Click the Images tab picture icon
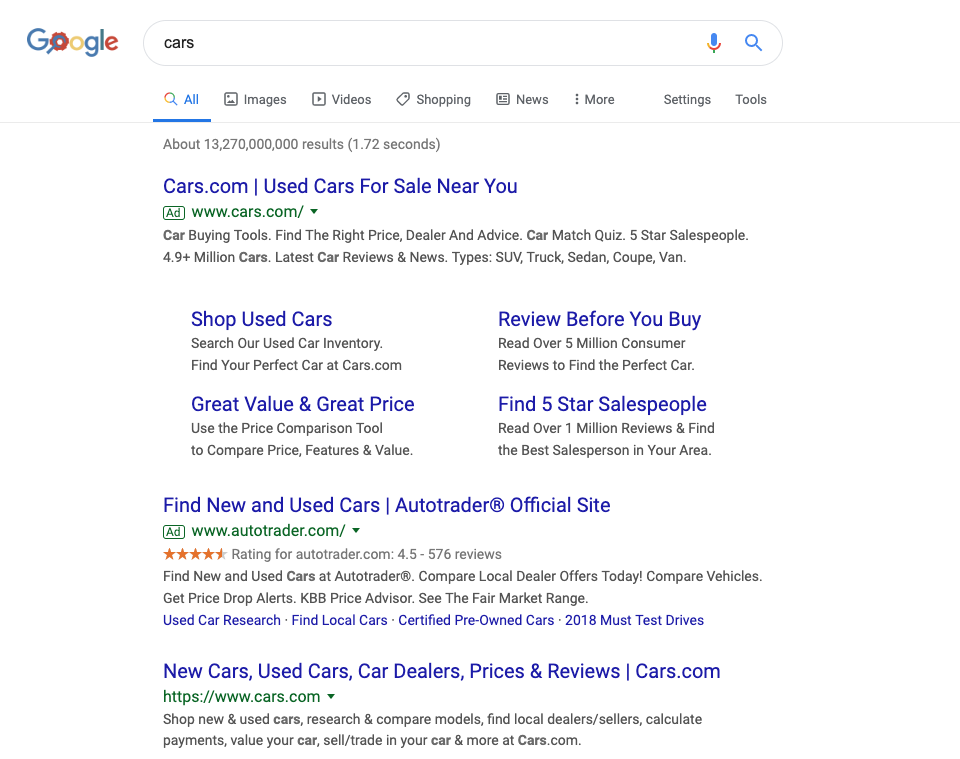The width and height of the screenshot is (960, 759). tap(231, 99)
